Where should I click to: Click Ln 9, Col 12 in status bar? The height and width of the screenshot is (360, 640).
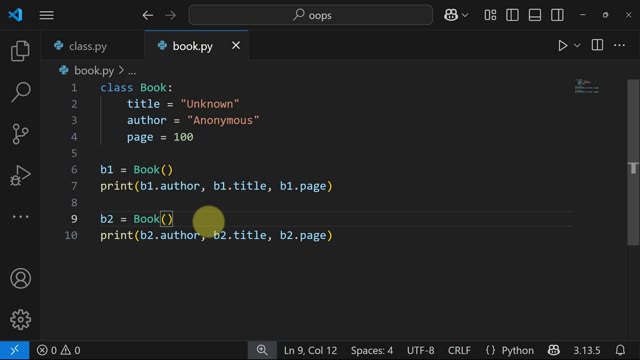310,350
